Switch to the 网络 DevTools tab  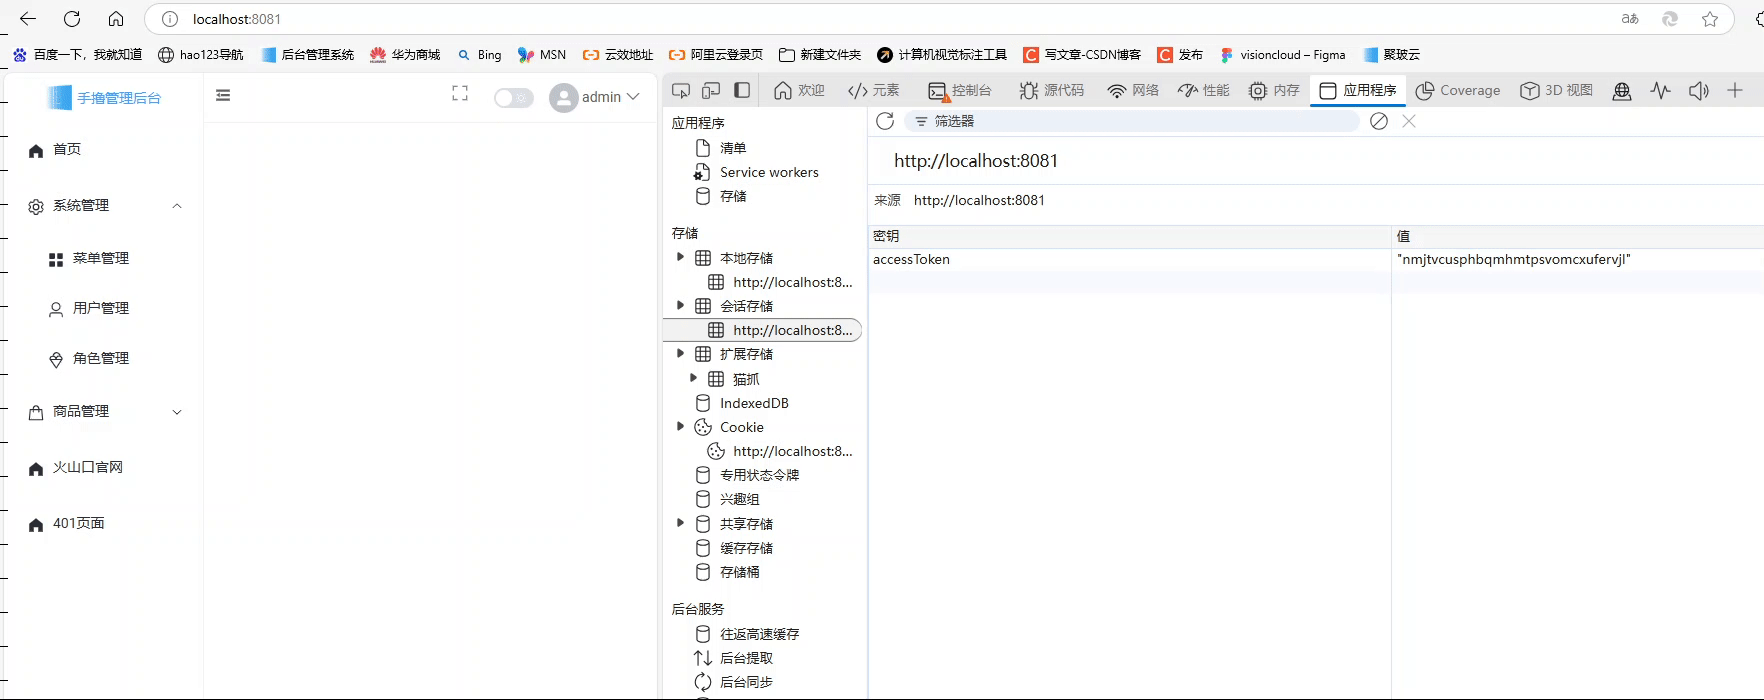click(x=1133, y=90)
